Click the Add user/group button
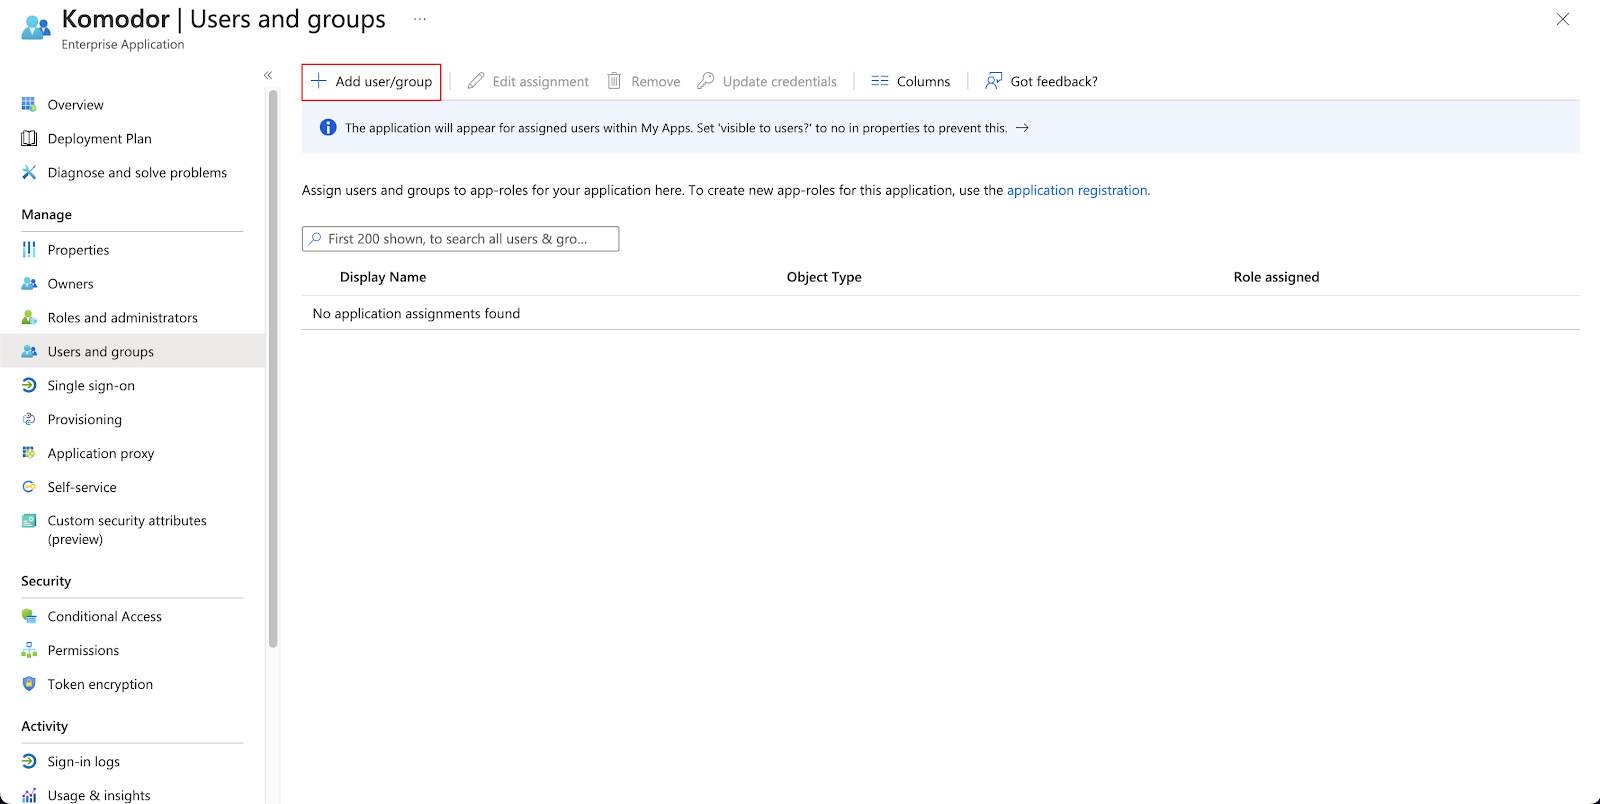Screen dimensions: 1600x804 [x=371, y=82]
